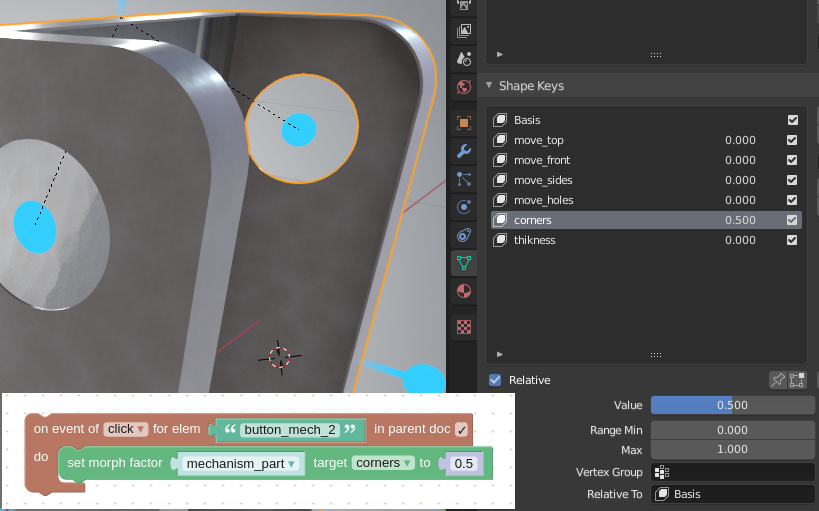Viewport: 819px width, 511px height.
Task: Click the move_top value 0.000
Action: [740, 140]
